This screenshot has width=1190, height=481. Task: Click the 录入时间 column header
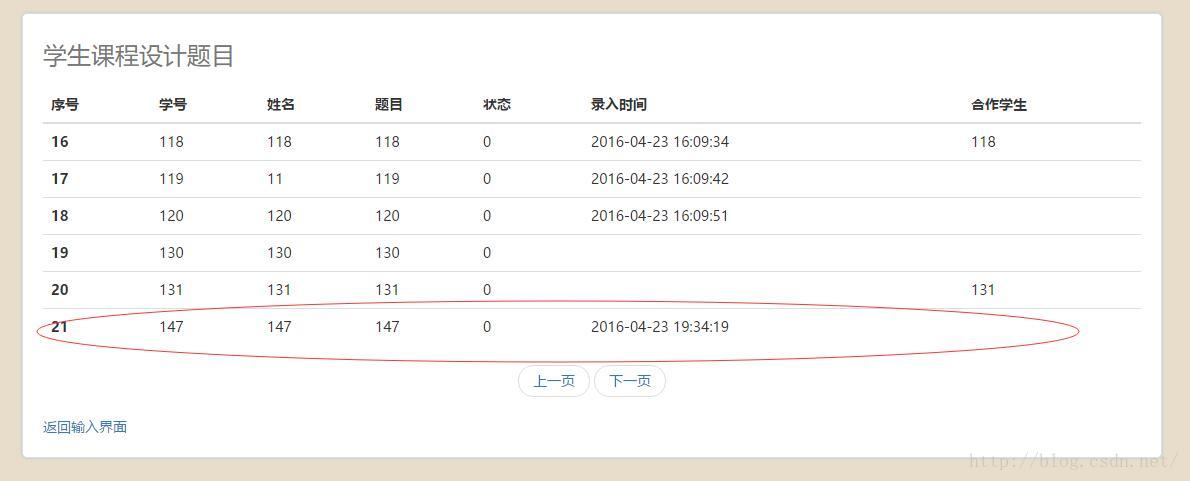pyautogui.click(x=619, y=105)
